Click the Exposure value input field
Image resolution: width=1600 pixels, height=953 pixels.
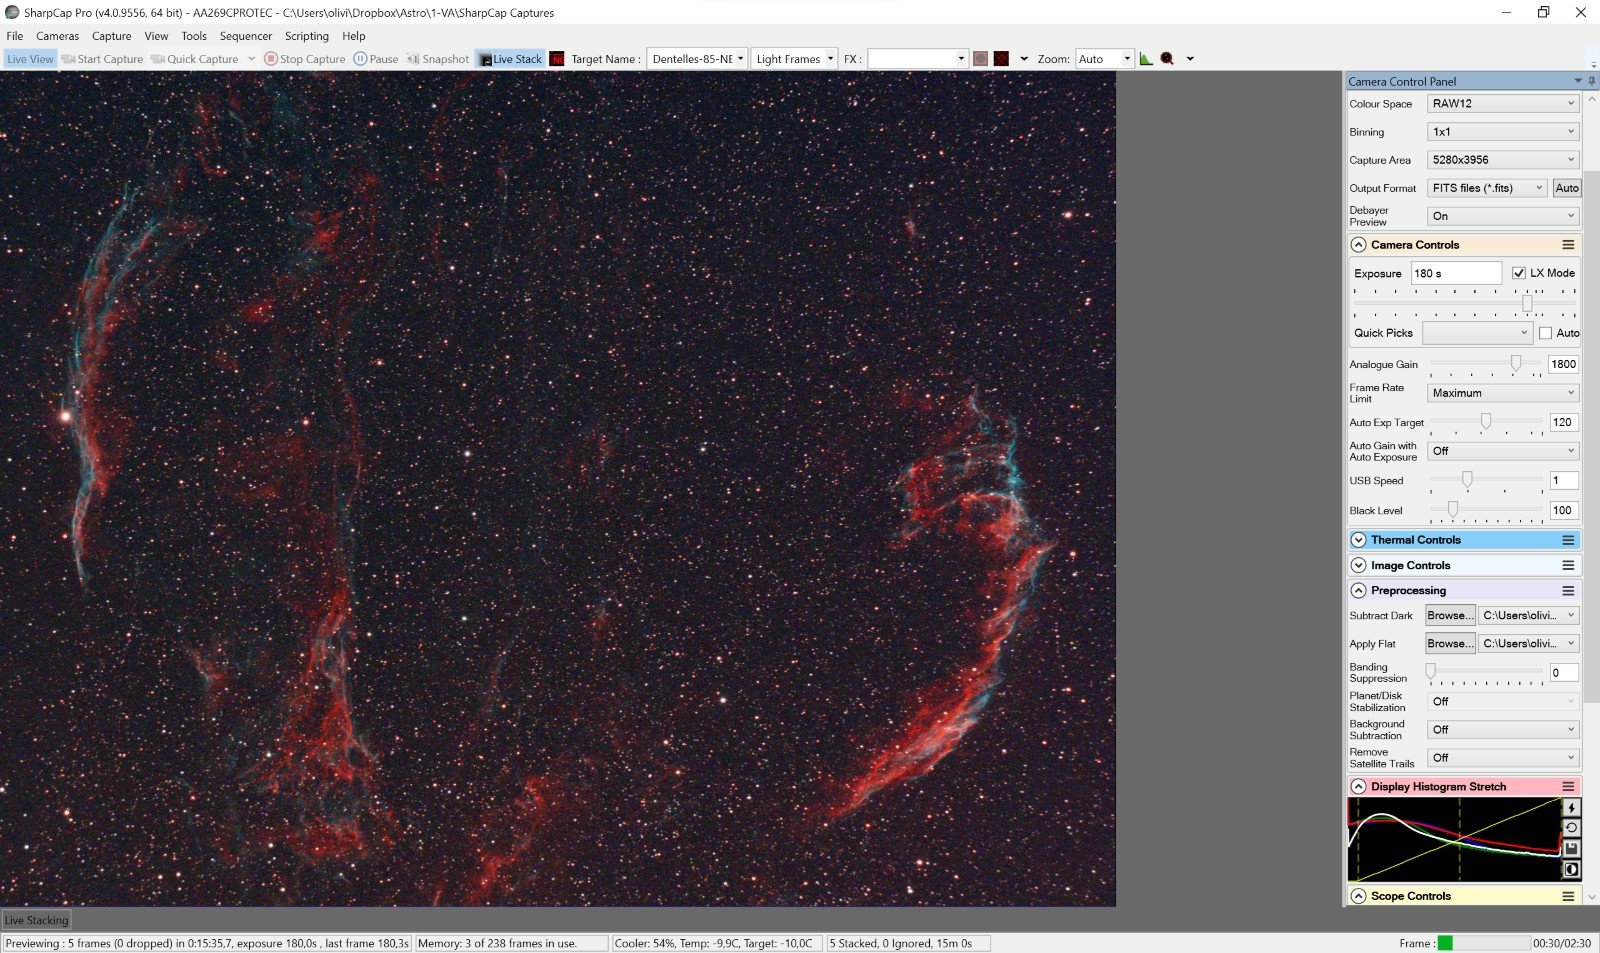pyautogui.click(x=1455, y=273)
